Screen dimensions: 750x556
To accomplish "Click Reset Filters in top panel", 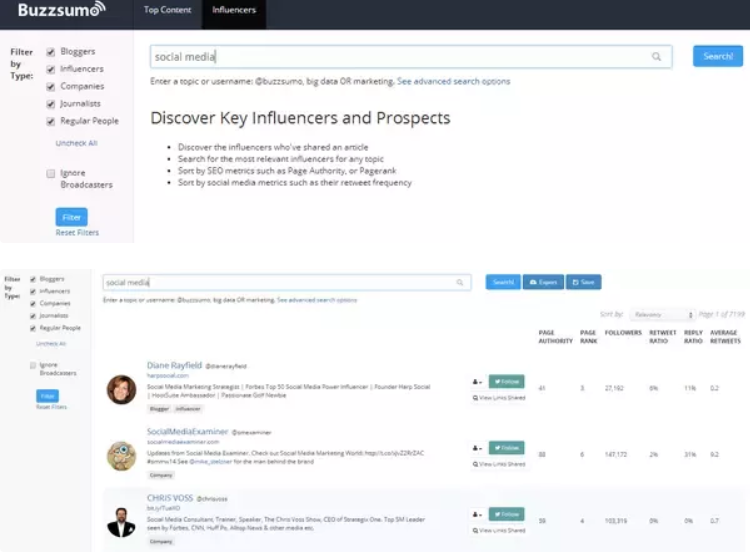I will [77, 233].
